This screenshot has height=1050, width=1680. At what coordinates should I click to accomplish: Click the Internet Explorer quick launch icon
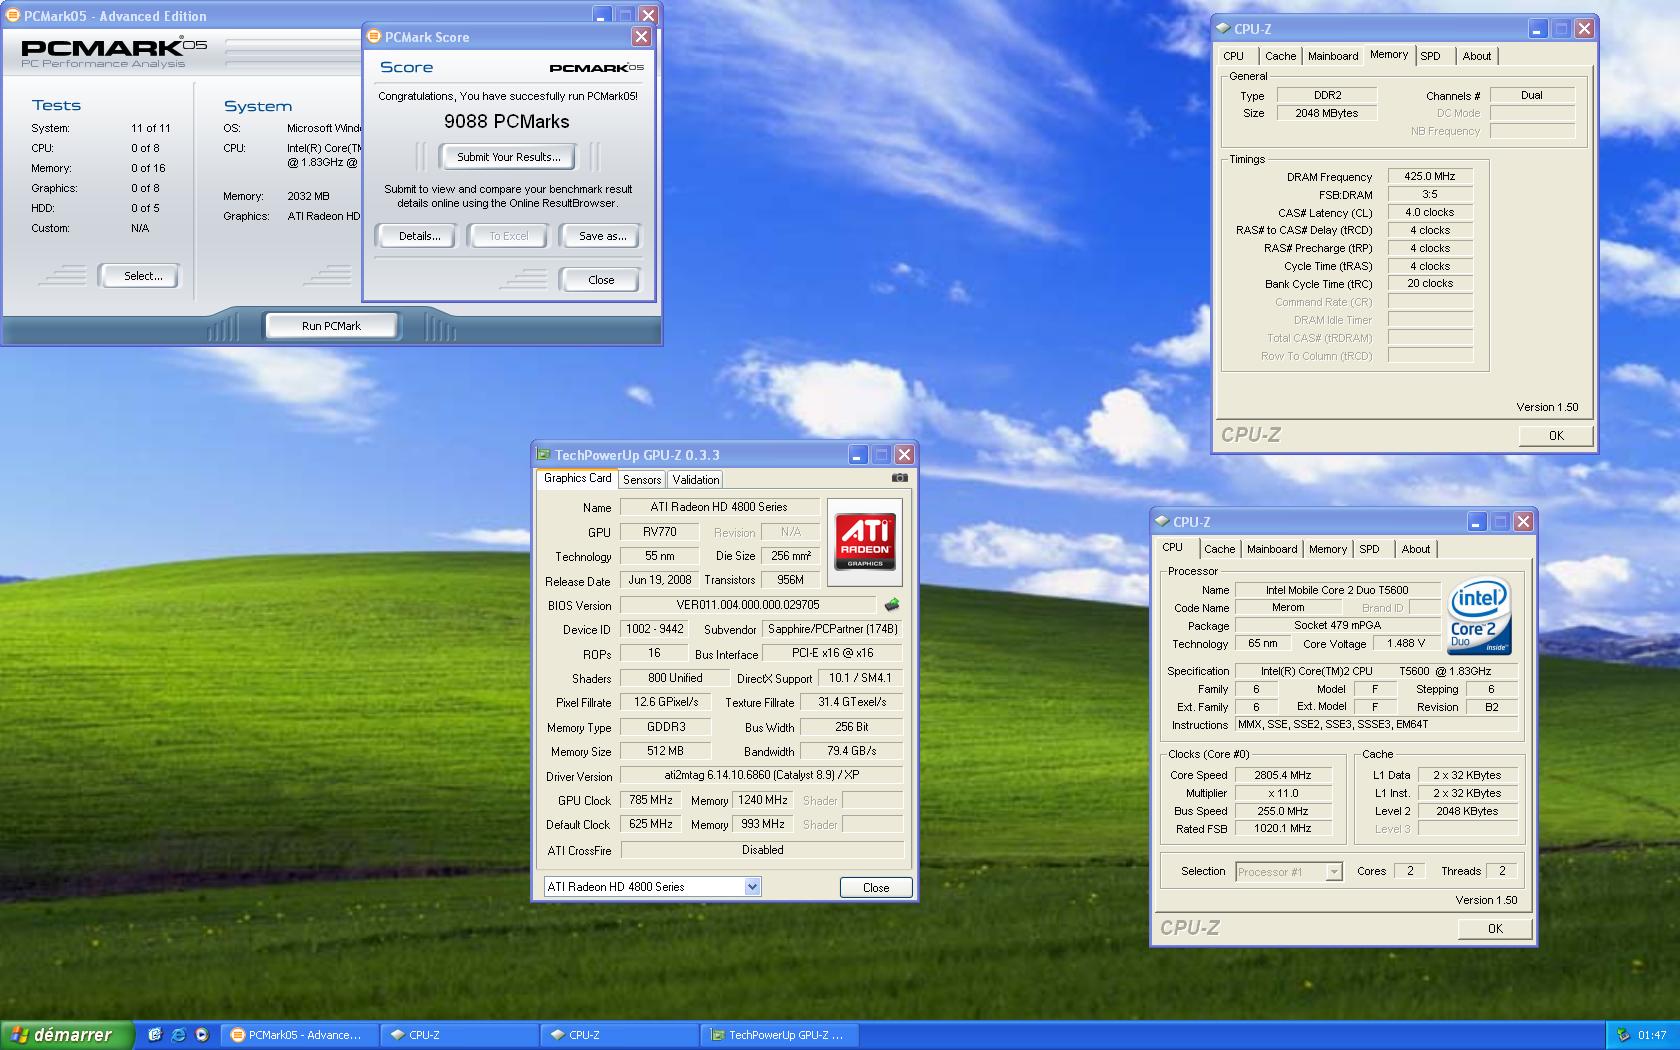coord(178,1035)
